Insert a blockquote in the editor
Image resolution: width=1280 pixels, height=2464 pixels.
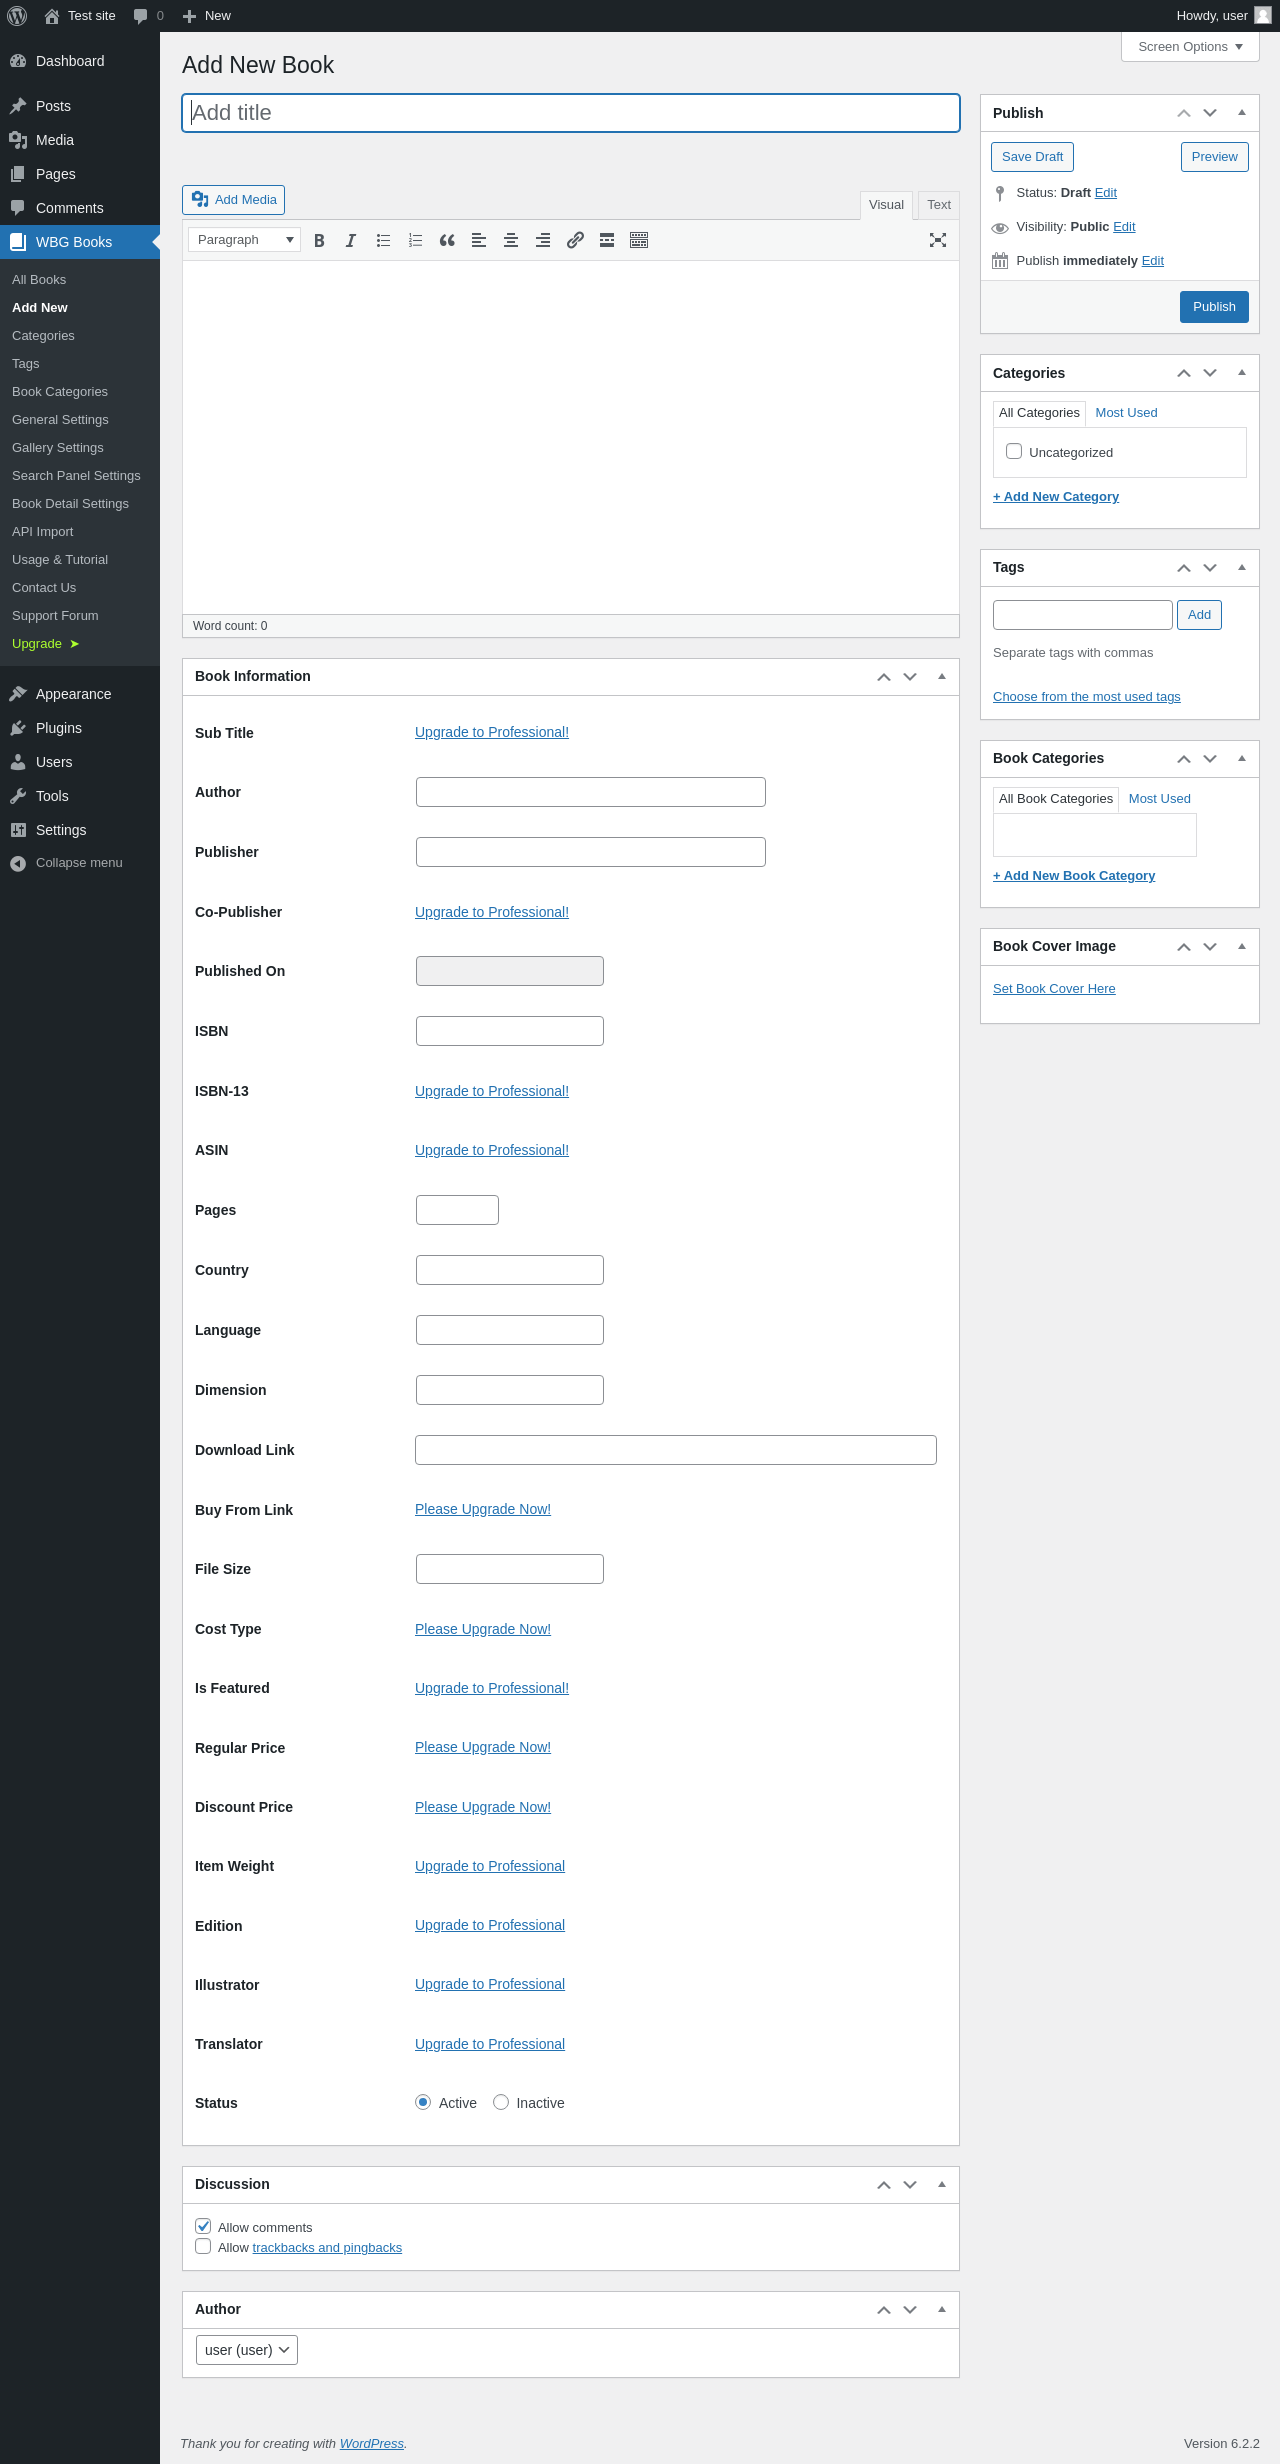pyautogui.click(x=447, y=240)
